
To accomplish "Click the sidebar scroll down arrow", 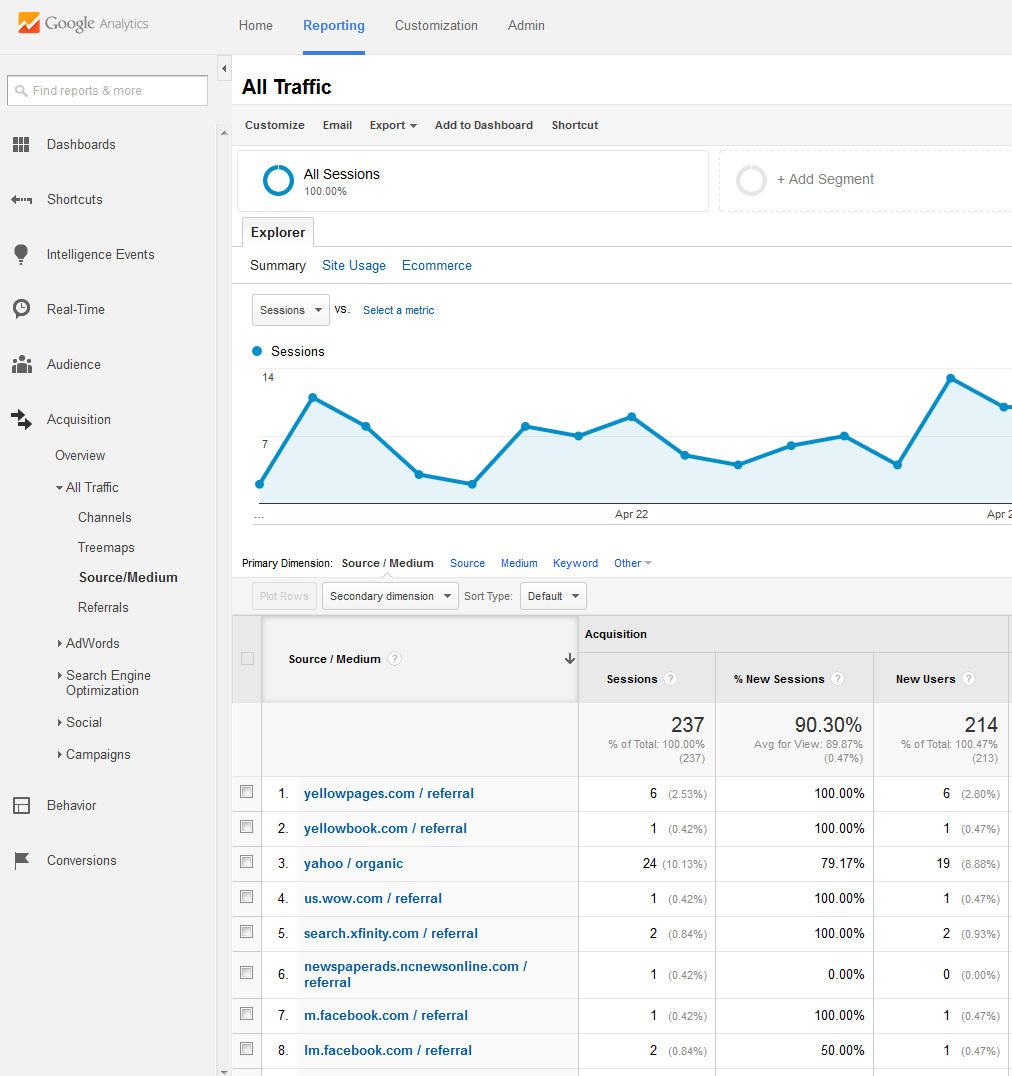I will pyautogui.click(x=224, y=1071).
